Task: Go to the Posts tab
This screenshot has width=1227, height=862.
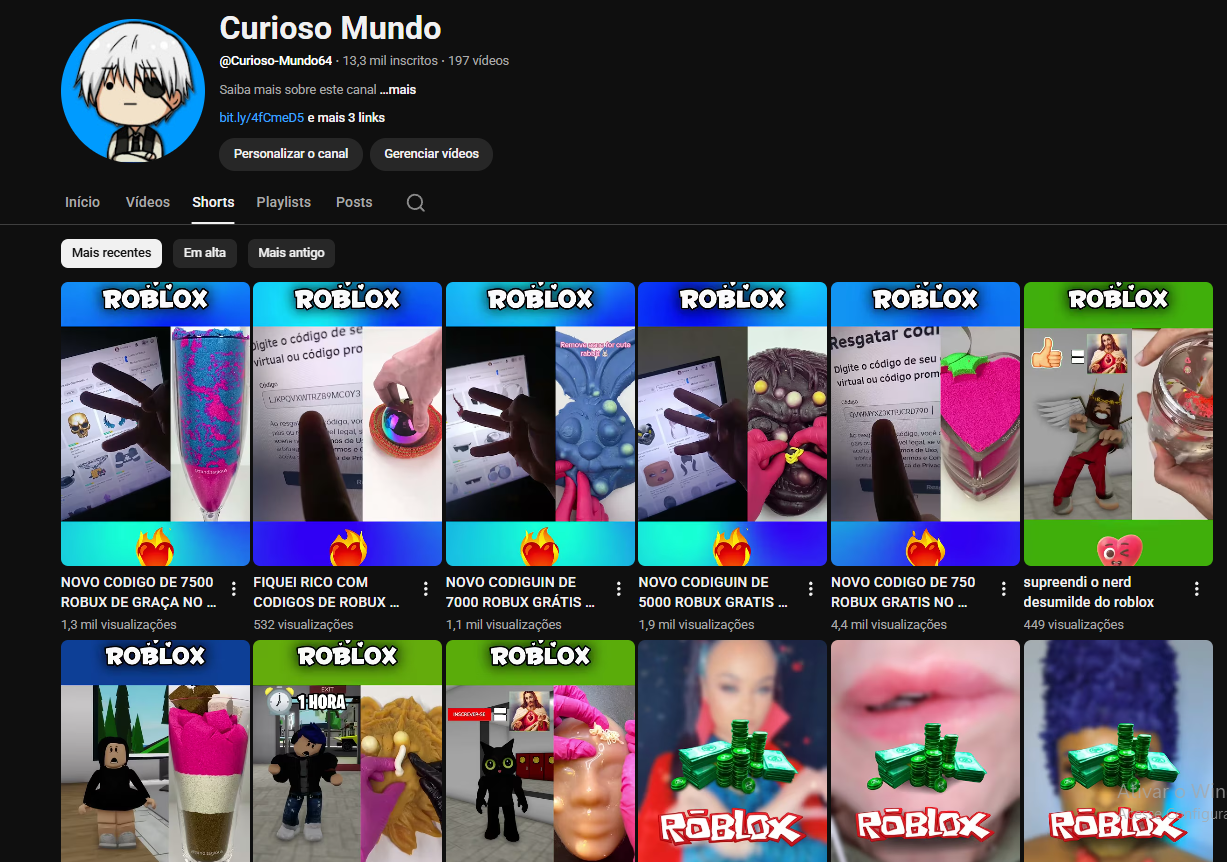Action: point(354,202)
